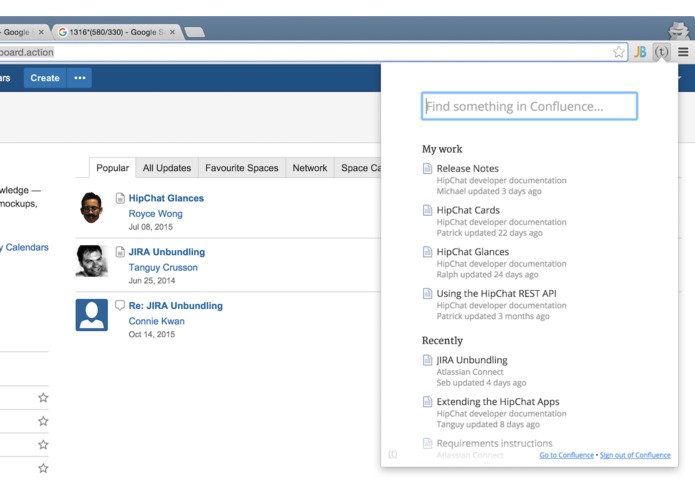Toggle the second favourite star in sidebar
695x494 pixels.
(43, 421)
